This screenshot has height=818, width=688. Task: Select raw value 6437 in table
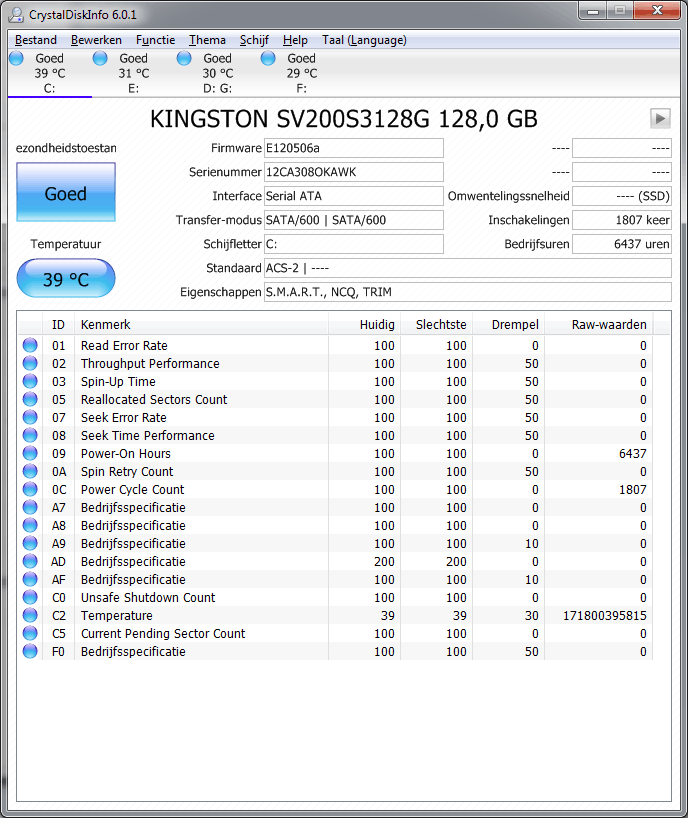pyautogui.click(x=633, y=453)
